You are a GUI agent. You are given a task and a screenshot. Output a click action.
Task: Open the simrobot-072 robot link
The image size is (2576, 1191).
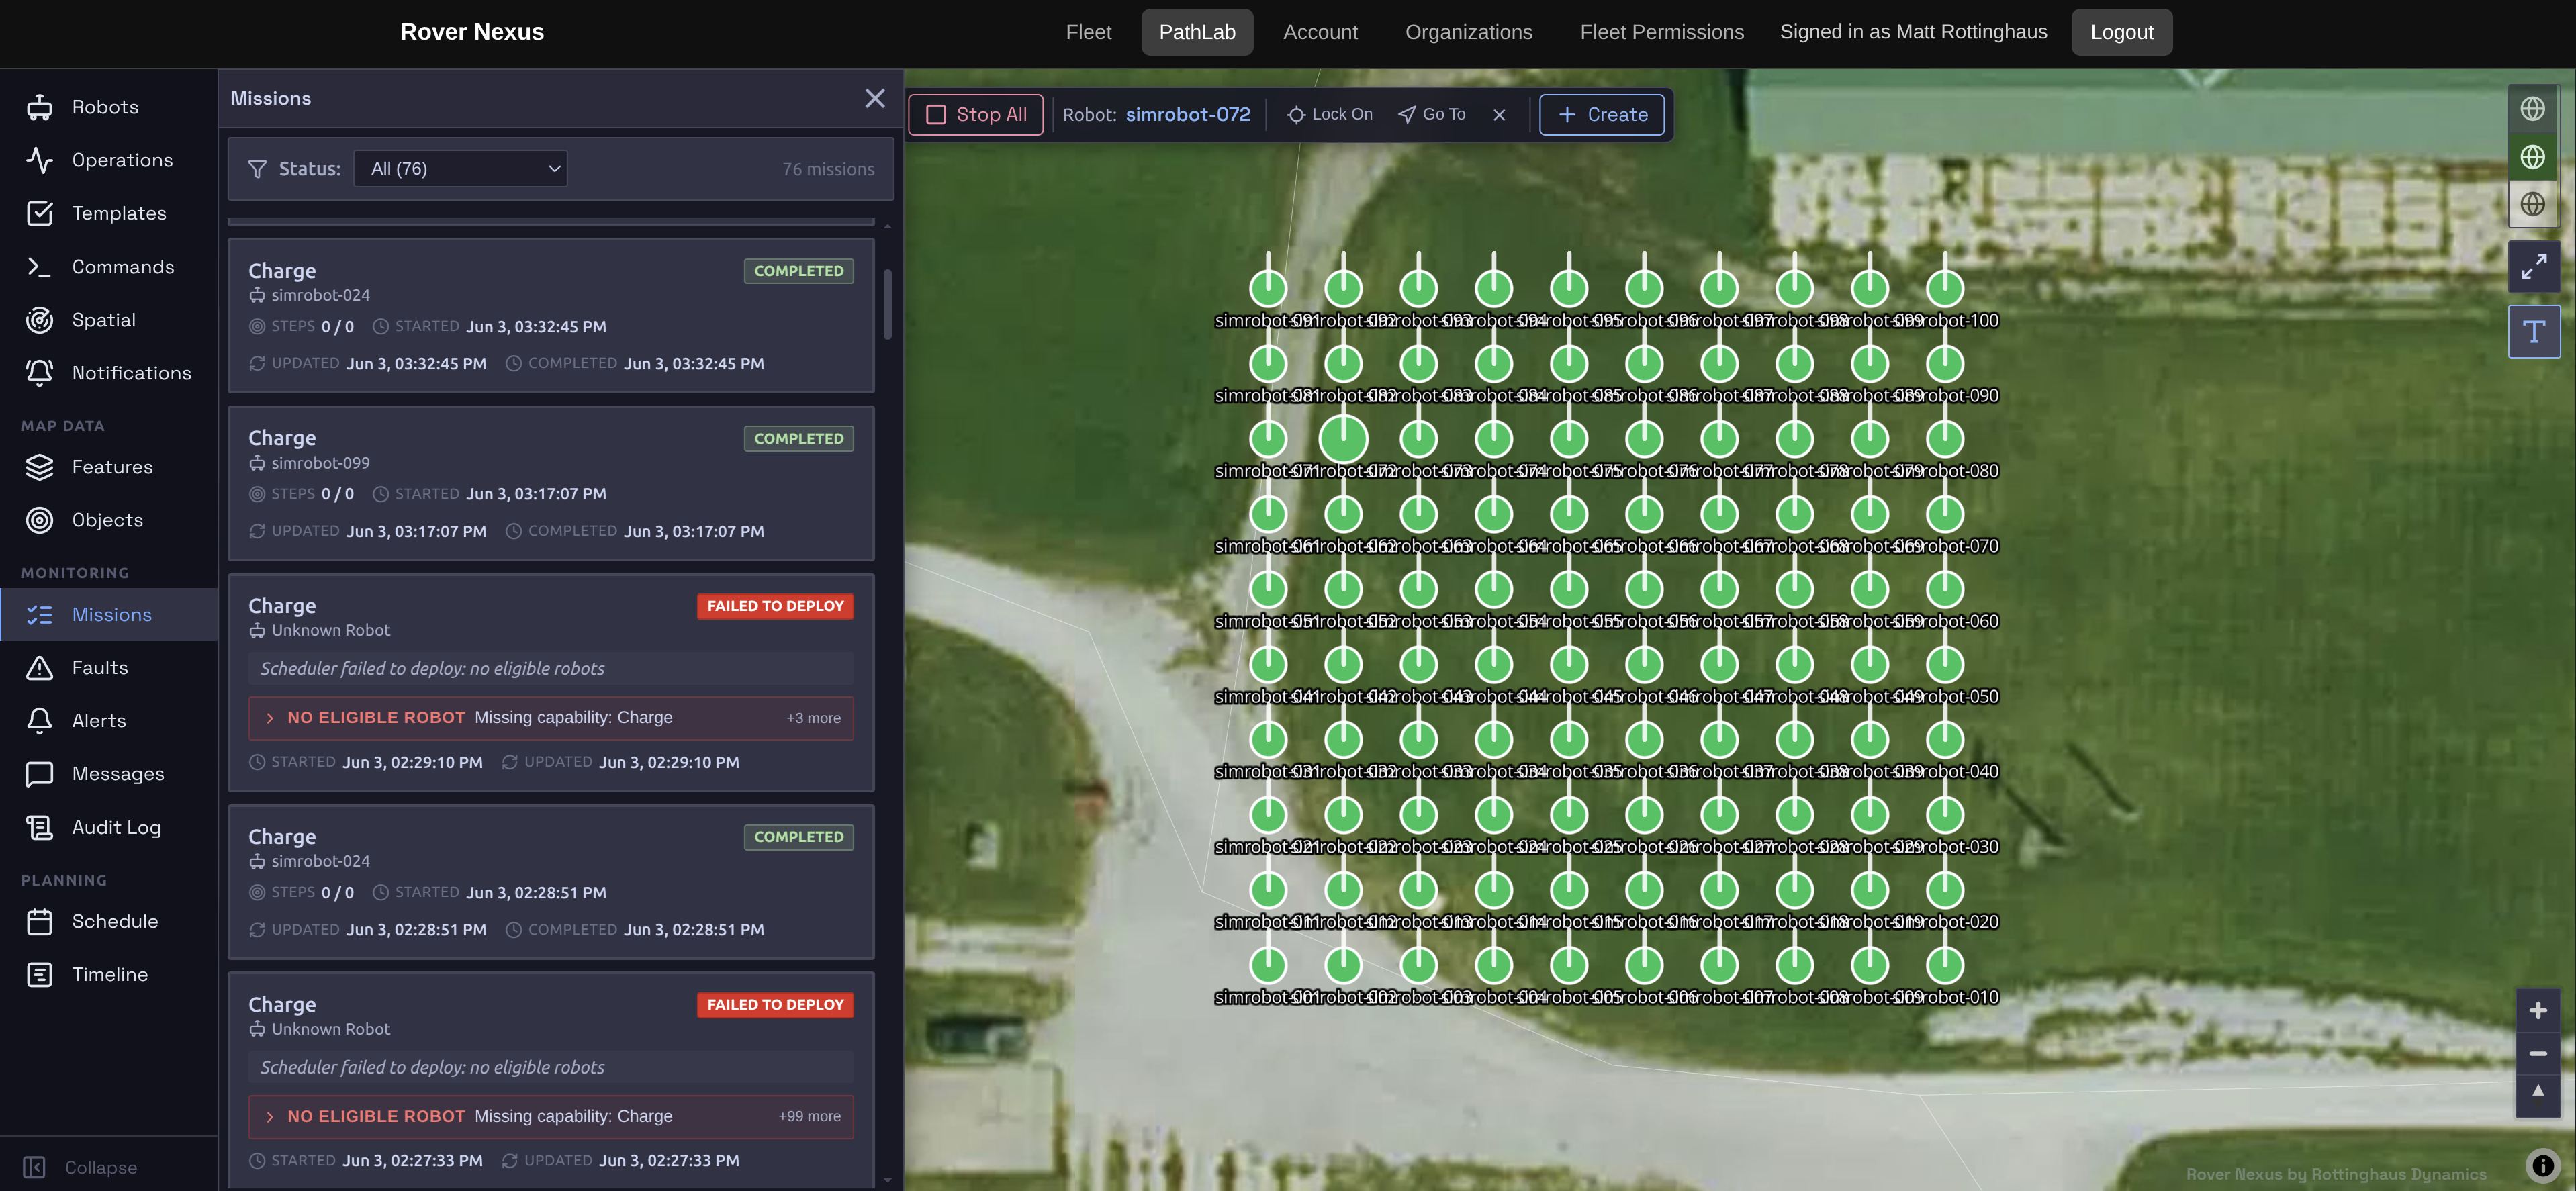click(x=1187, y=115)
